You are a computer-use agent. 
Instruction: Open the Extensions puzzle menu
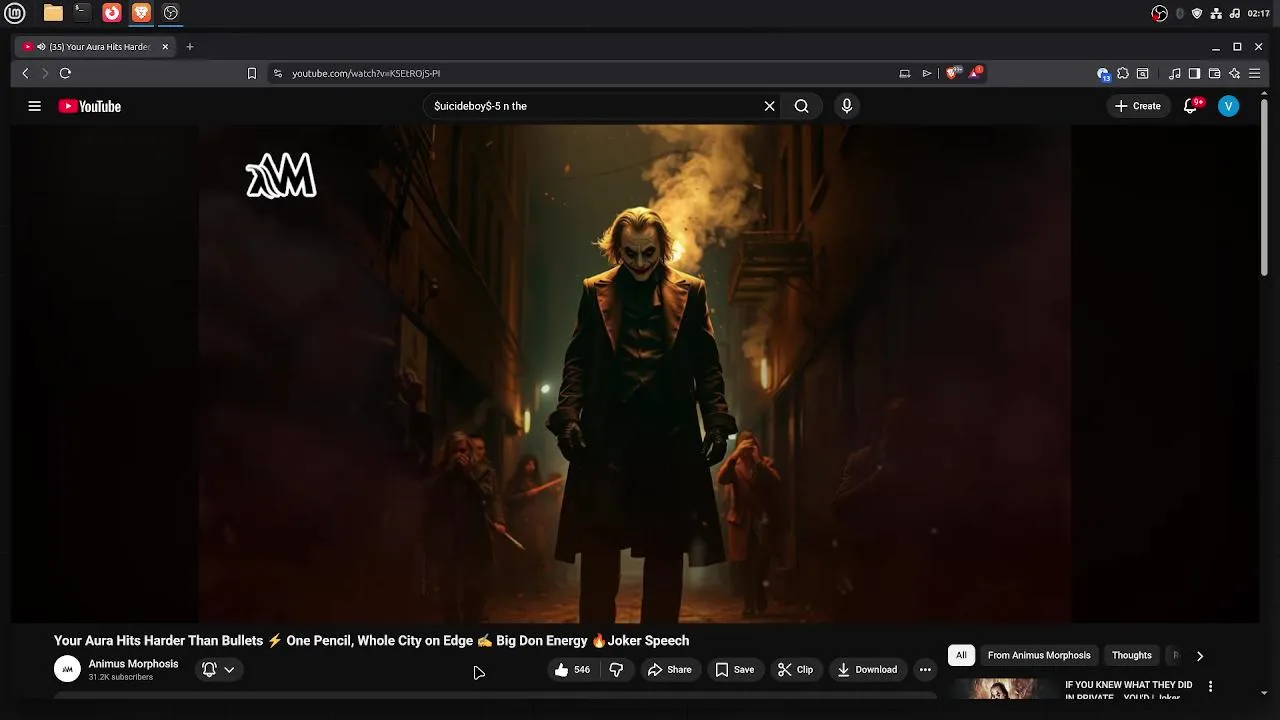(1123, 73)
